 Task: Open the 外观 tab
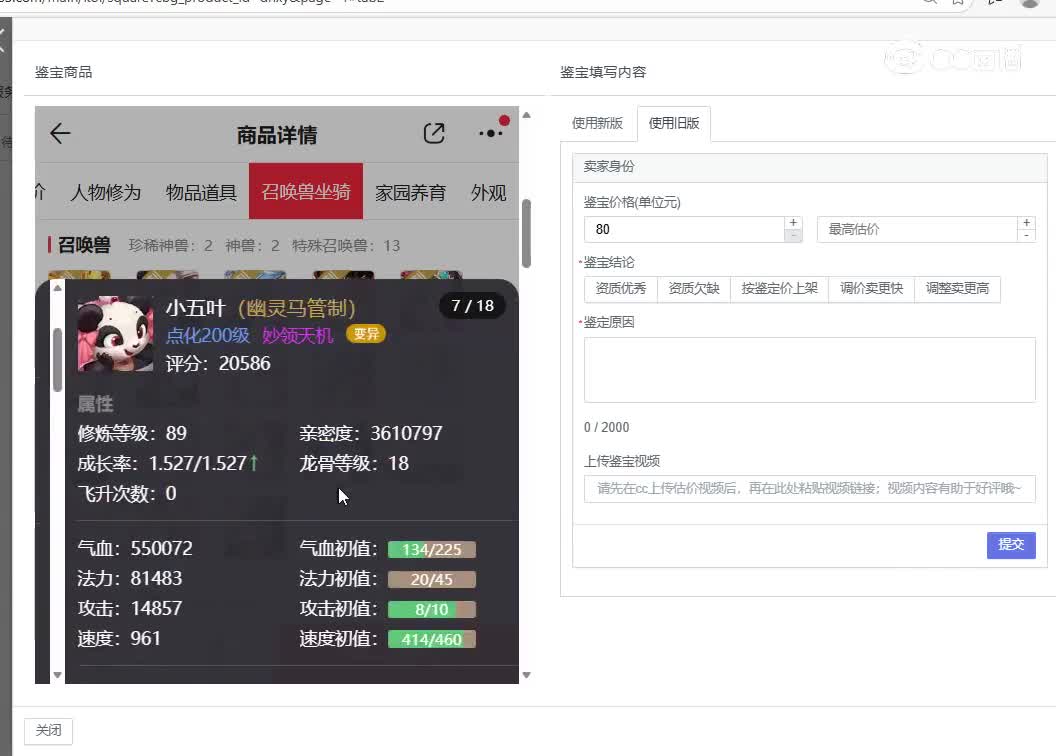pos(488,193)
